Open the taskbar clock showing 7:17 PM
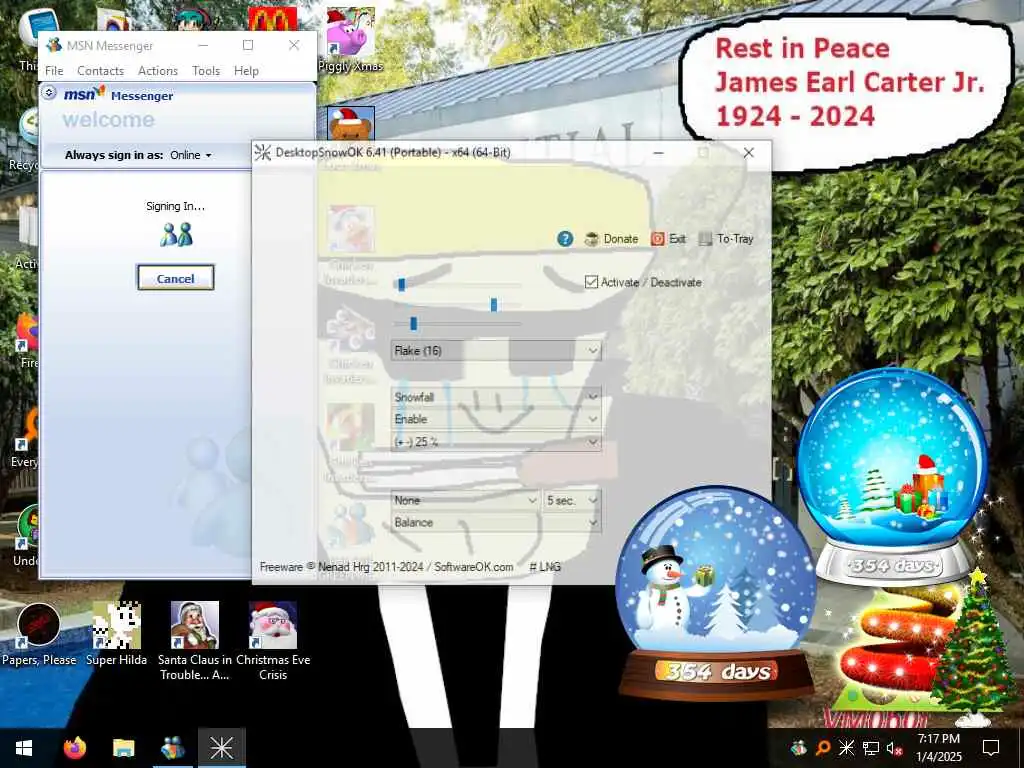 click(938, 748)
